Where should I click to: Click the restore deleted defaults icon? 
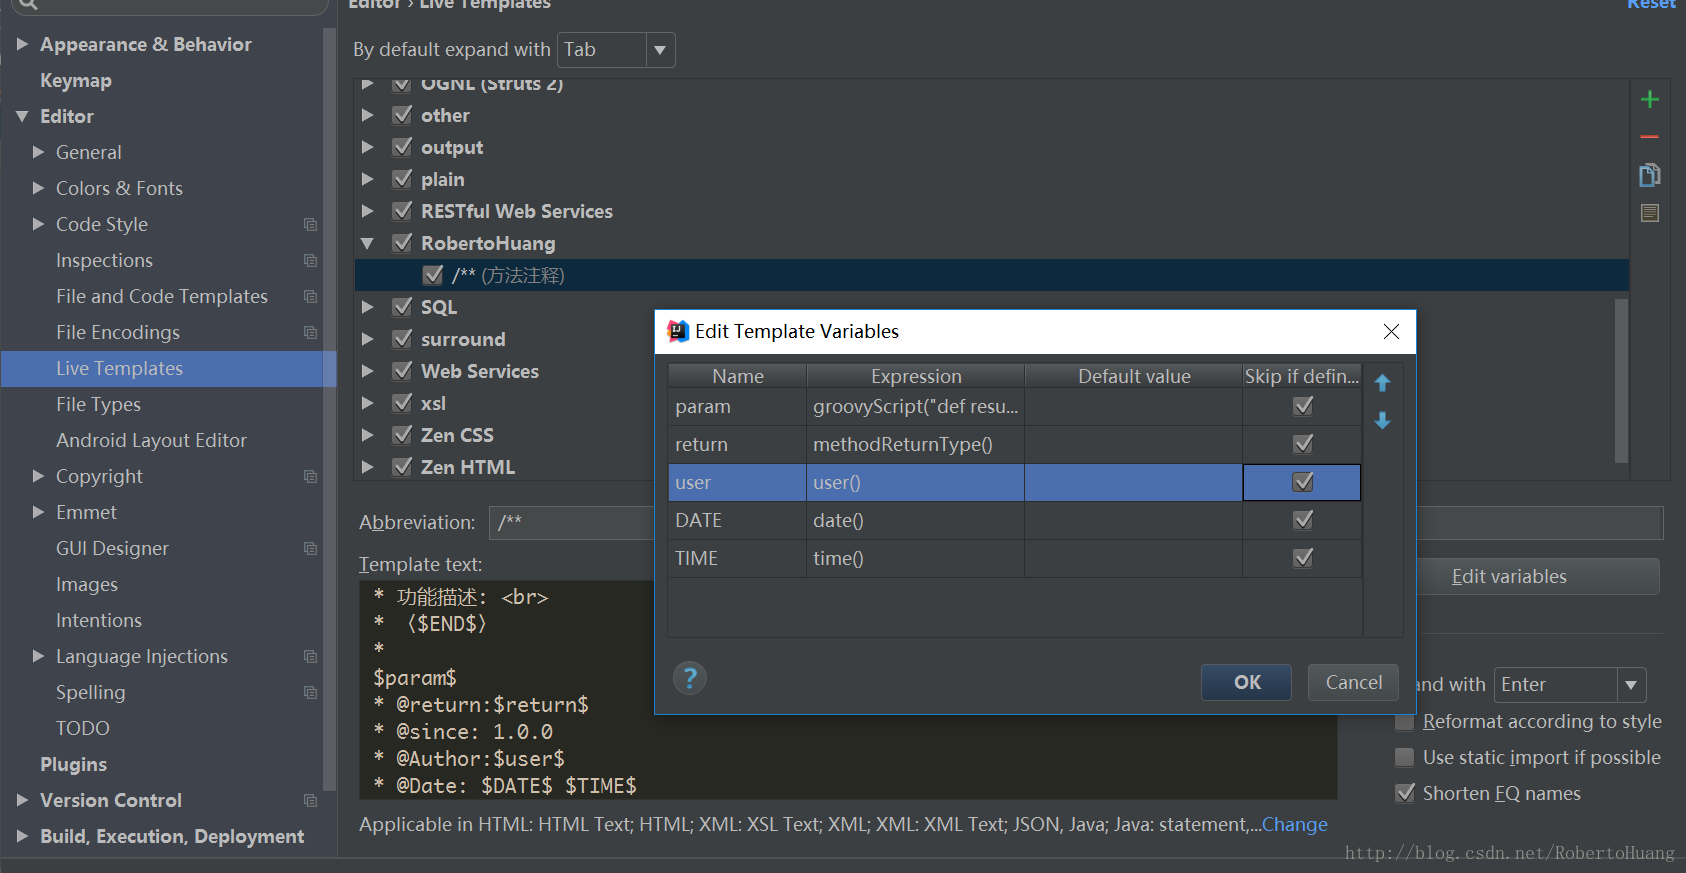click(1650, 213)
